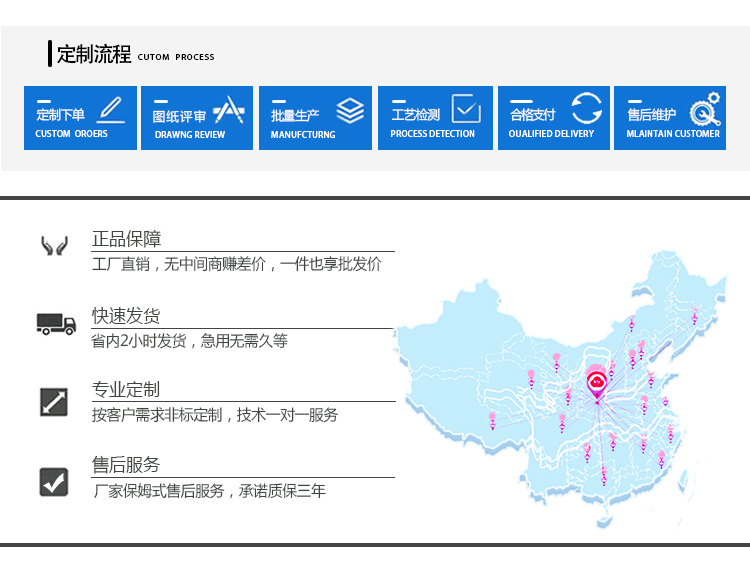Click the drafting icon on 图纸评审

click(x=228, y=109)
